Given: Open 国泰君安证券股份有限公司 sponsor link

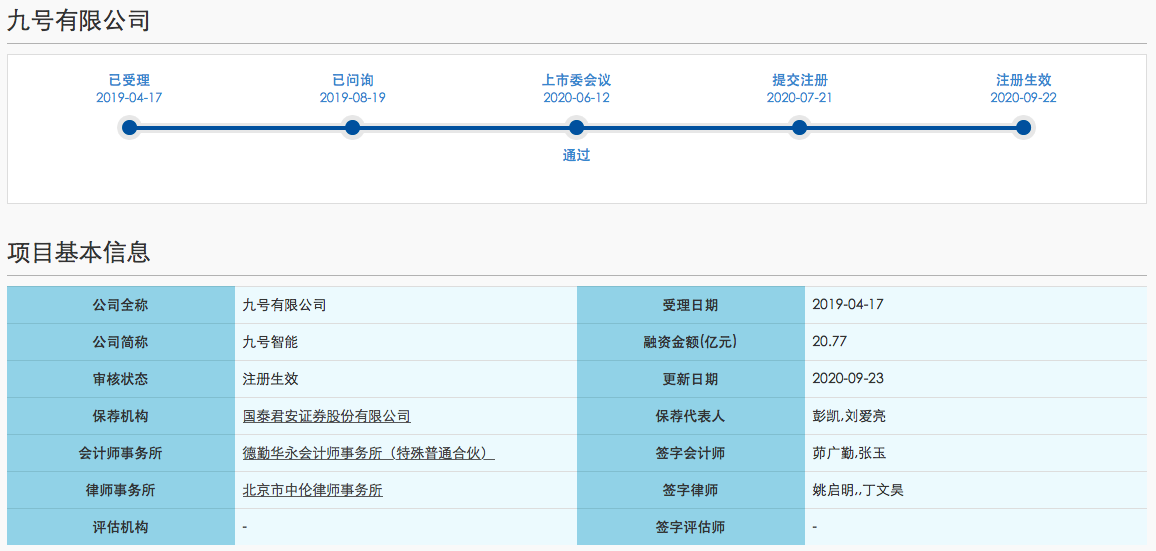Looking at the screenshot, I should [327, 417].
